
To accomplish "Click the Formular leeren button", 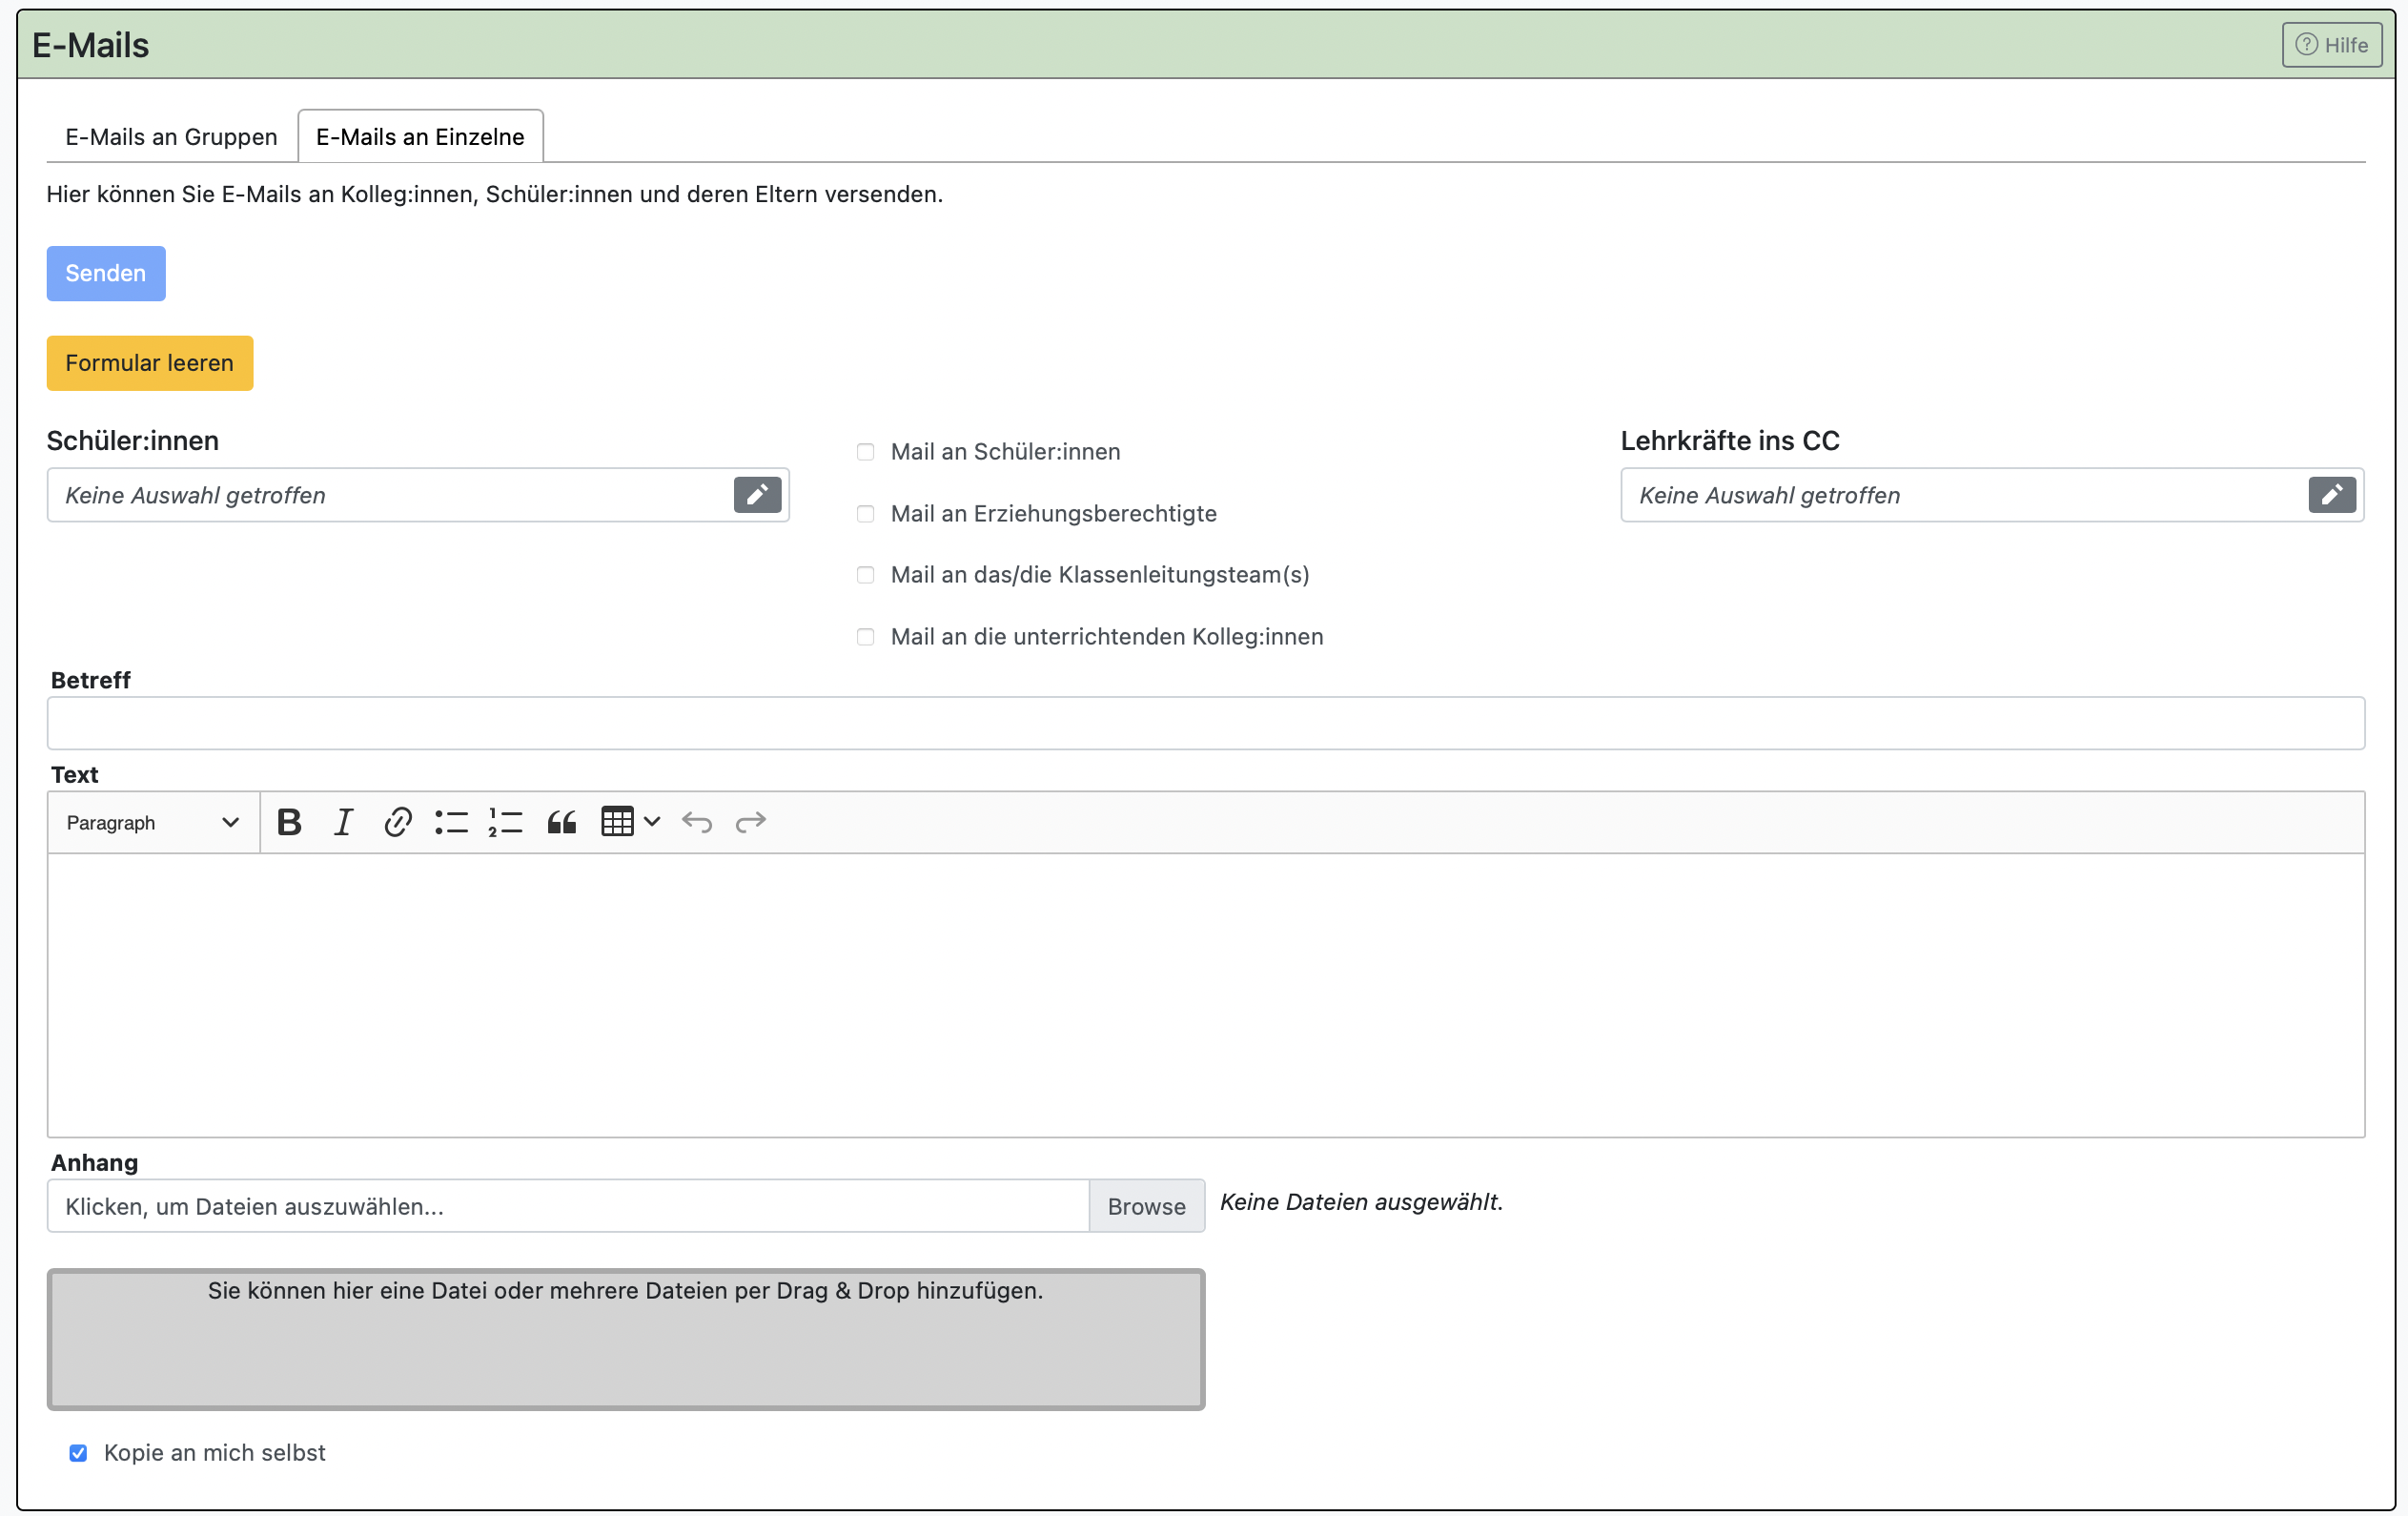I will click(x=149, y=363).
